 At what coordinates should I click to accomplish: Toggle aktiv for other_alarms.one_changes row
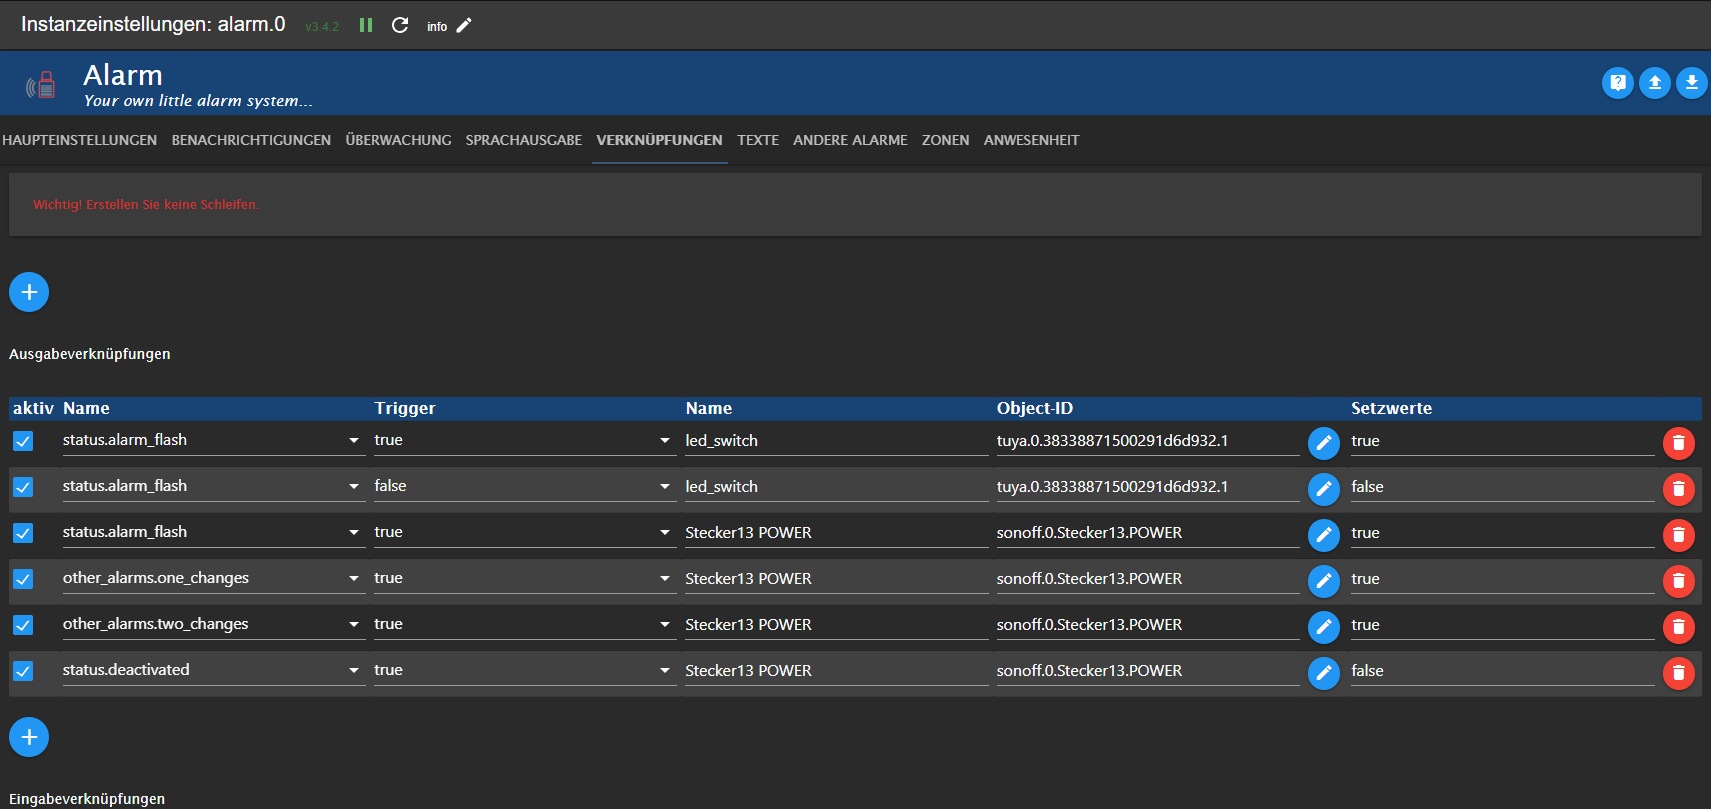coord(23,579)
